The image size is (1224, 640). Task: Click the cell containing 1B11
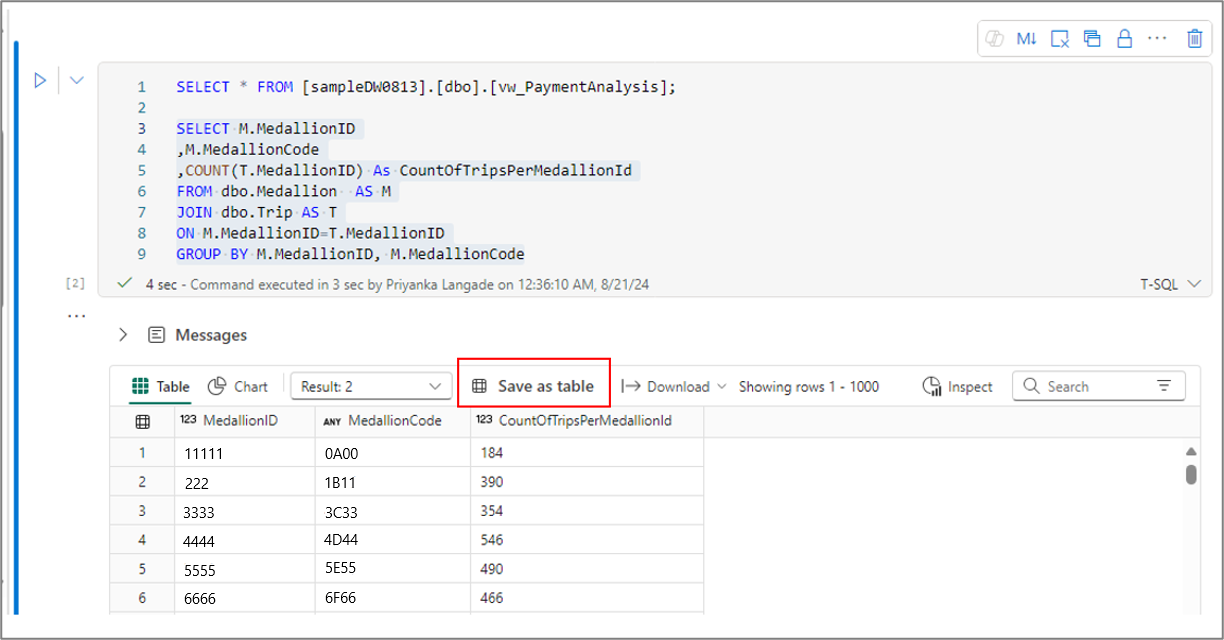(x=392, y=482)
